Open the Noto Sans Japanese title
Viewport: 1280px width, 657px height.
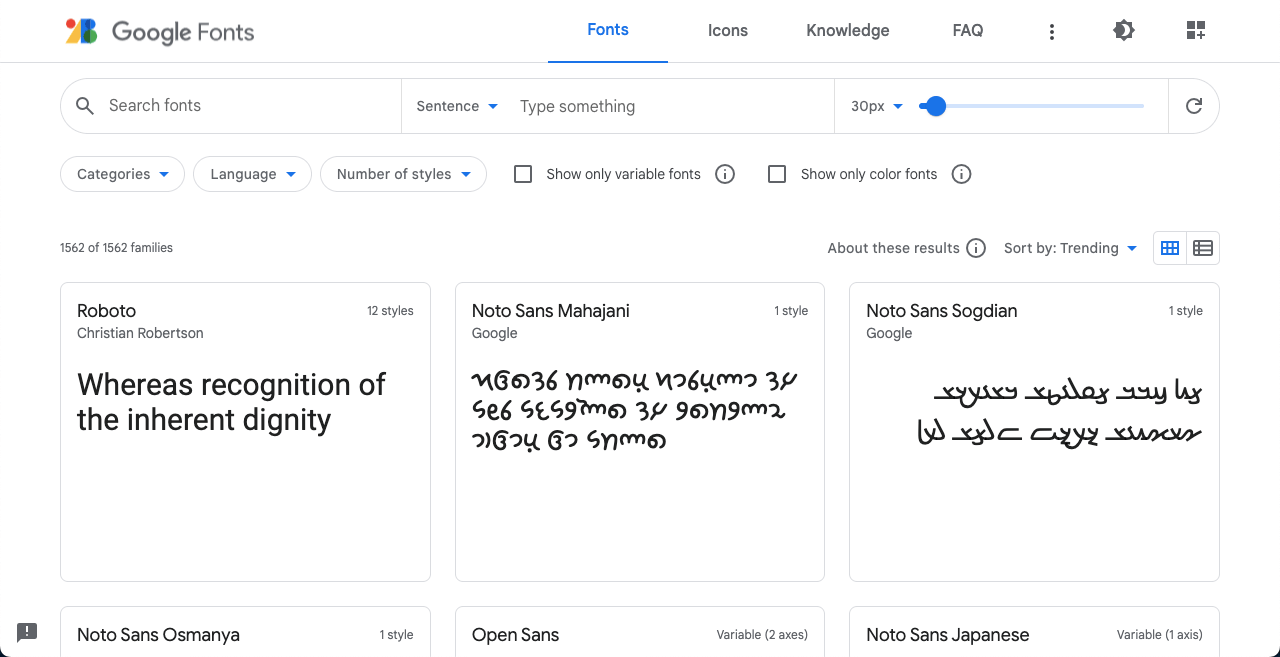[947, 635]
